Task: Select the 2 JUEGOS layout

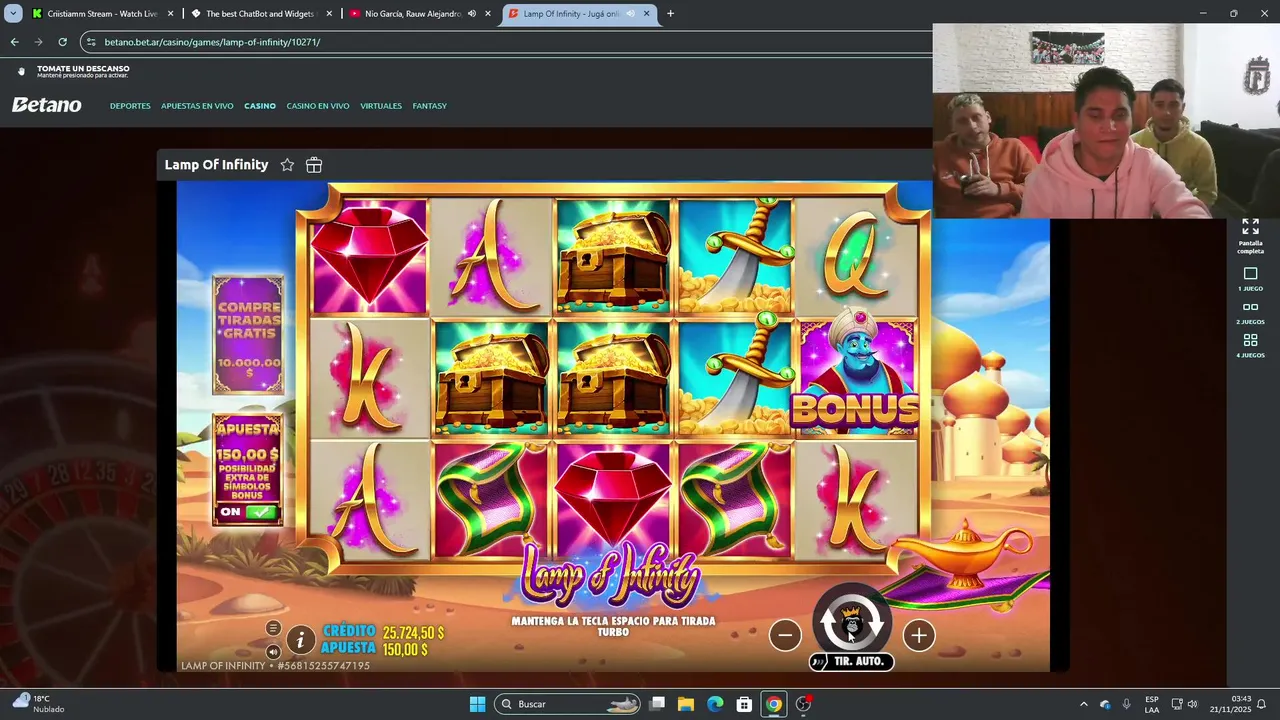Action: click(1250, 313)
